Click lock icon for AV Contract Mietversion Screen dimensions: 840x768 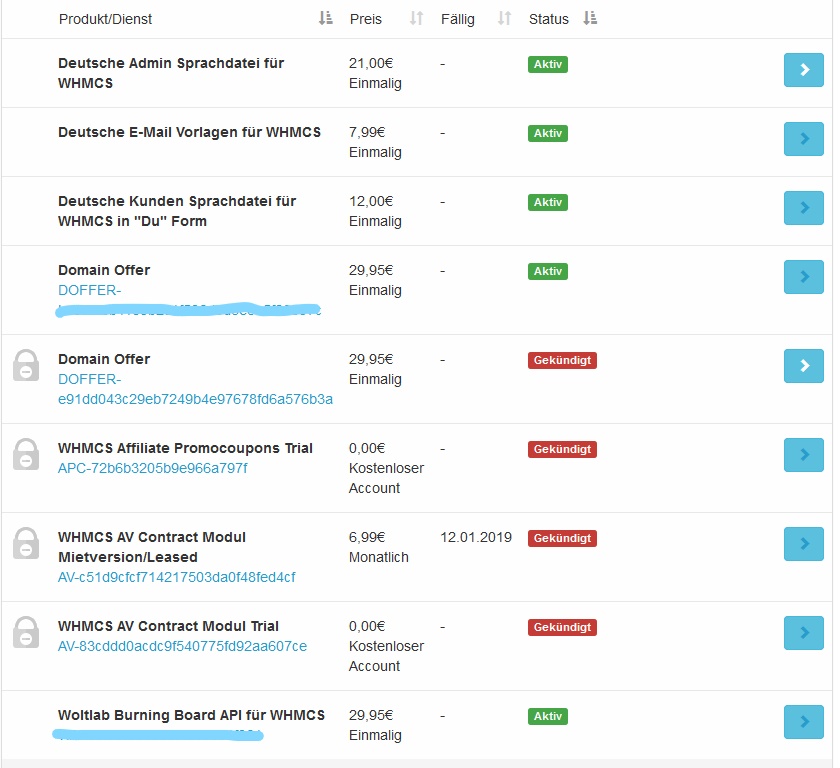26,543
